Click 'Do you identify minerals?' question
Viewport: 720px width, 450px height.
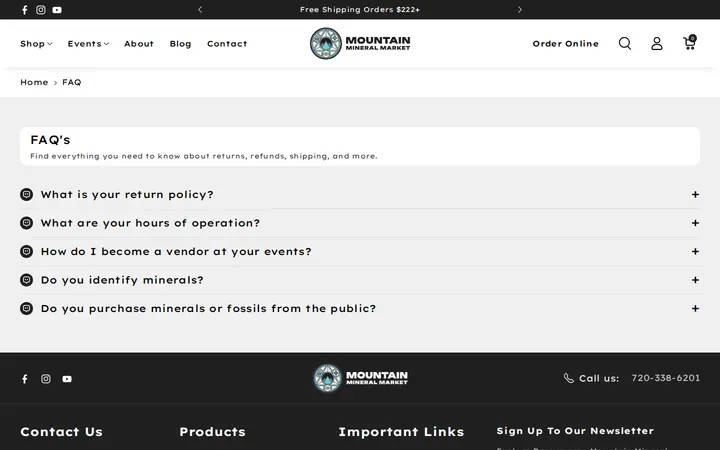tap(122, 280)
